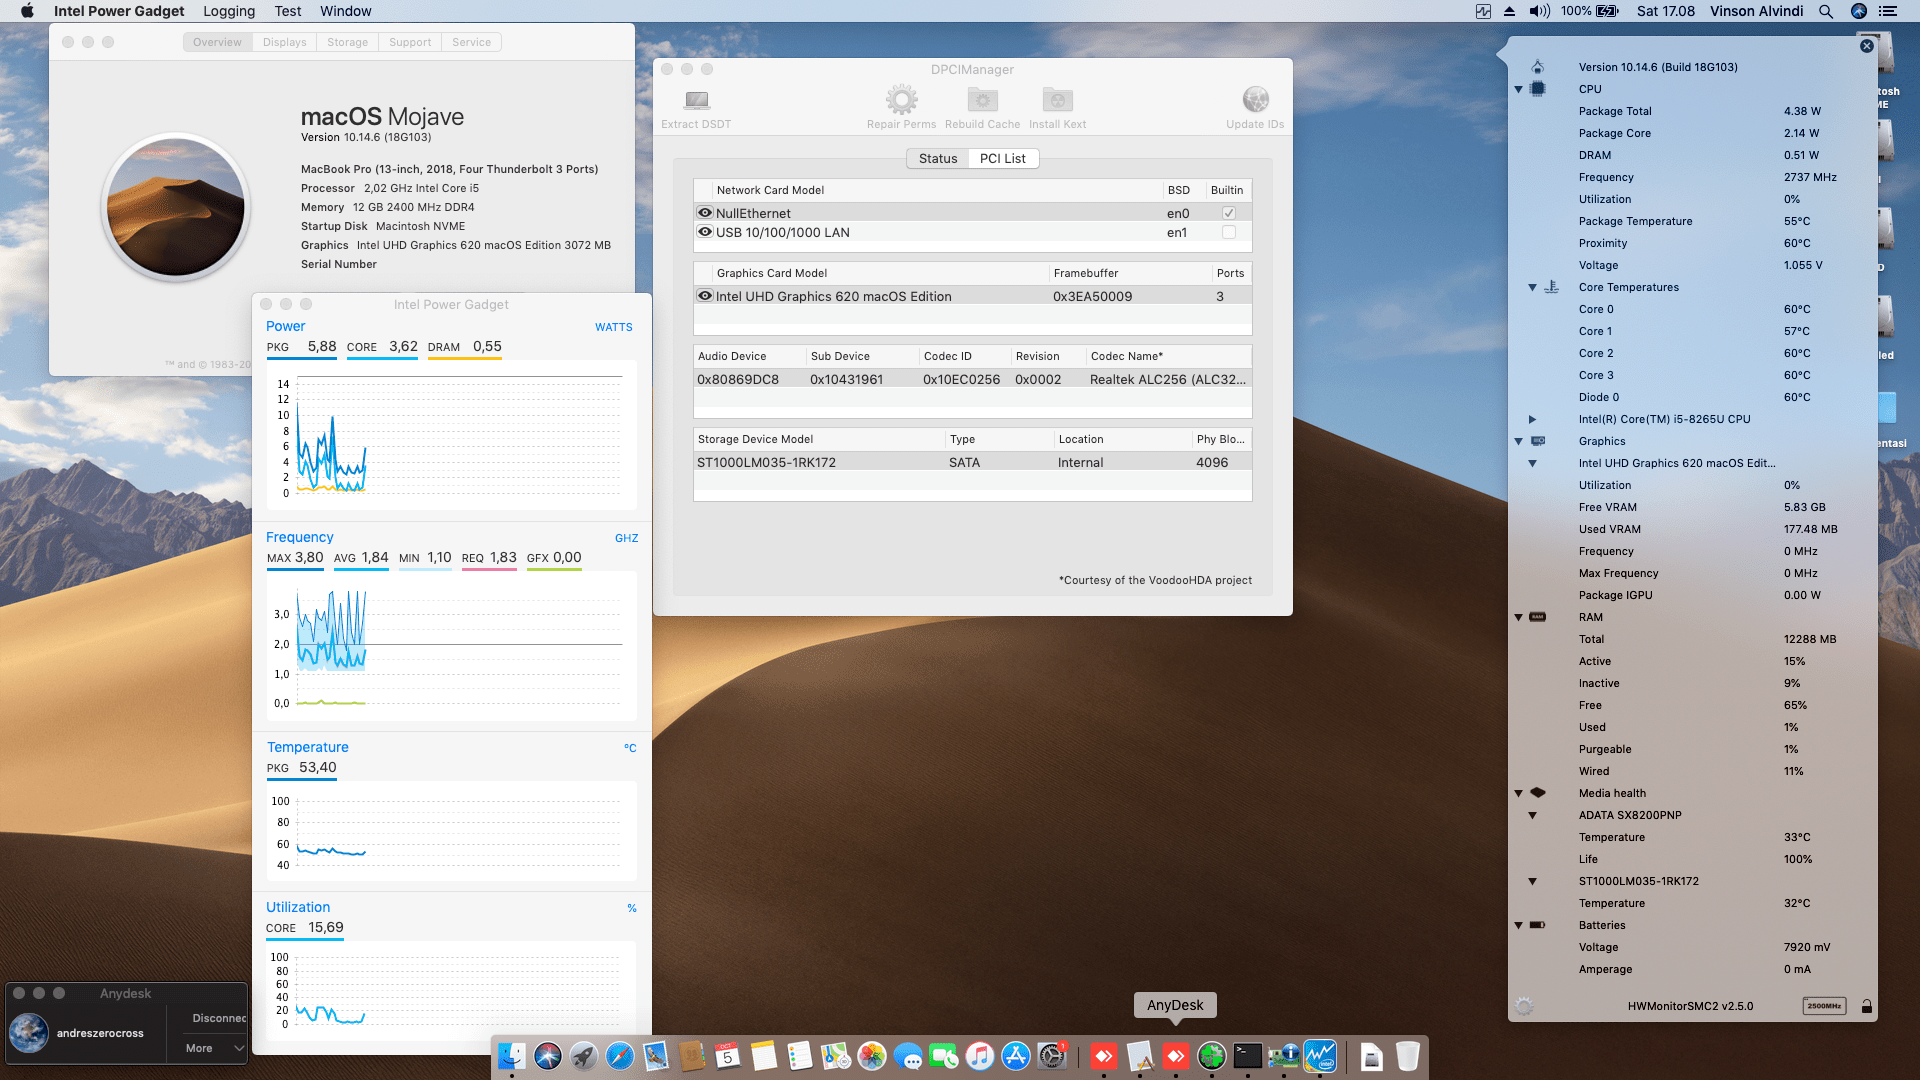Click the Rebuild Cache folder icon
The image size is (1920, 1080).
(x=981, y=98)
